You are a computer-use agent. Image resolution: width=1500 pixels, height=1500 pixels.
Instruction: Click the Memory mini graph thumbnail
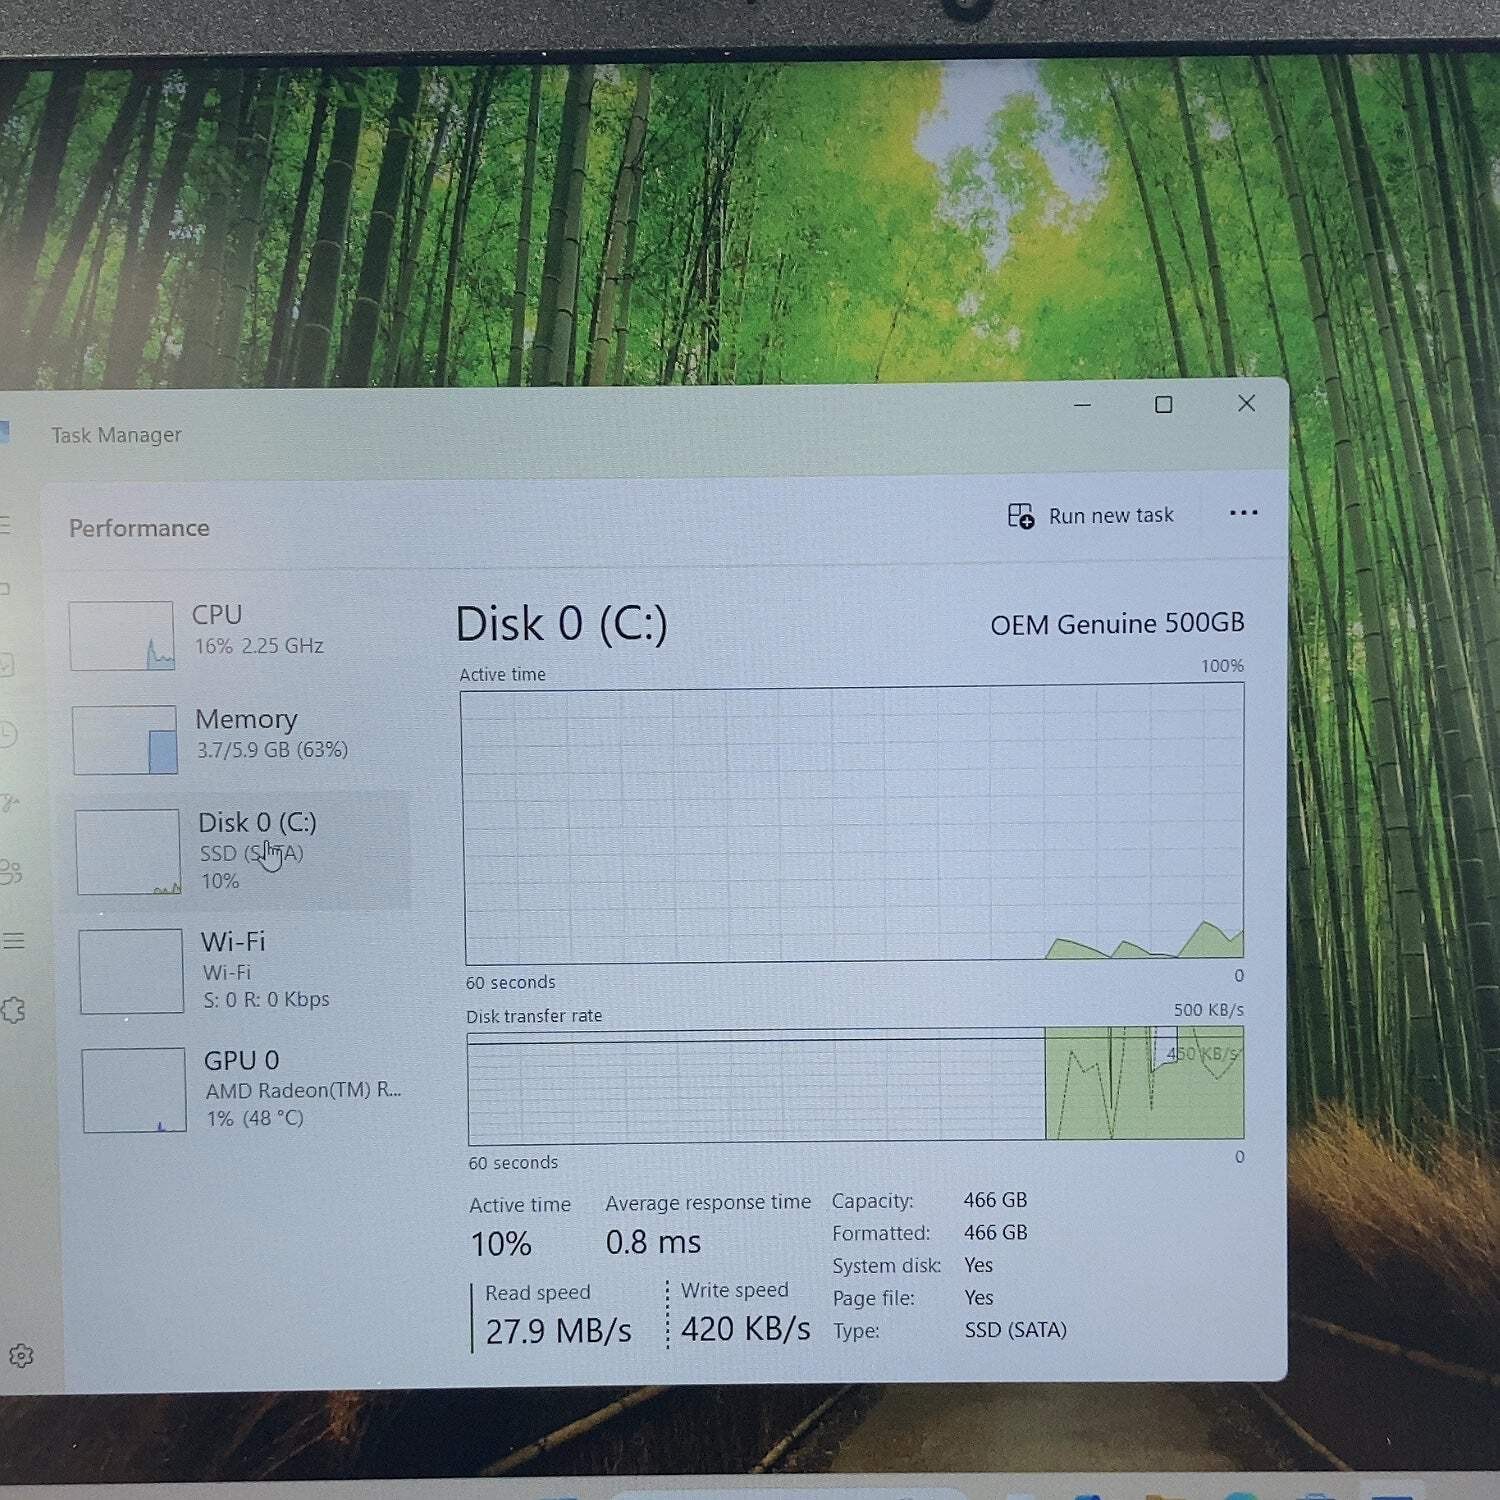pos(125,739)
